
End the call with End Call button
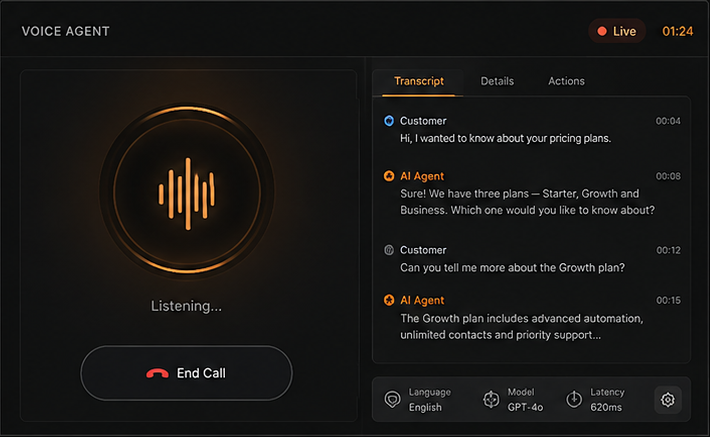tap(187, 373)
